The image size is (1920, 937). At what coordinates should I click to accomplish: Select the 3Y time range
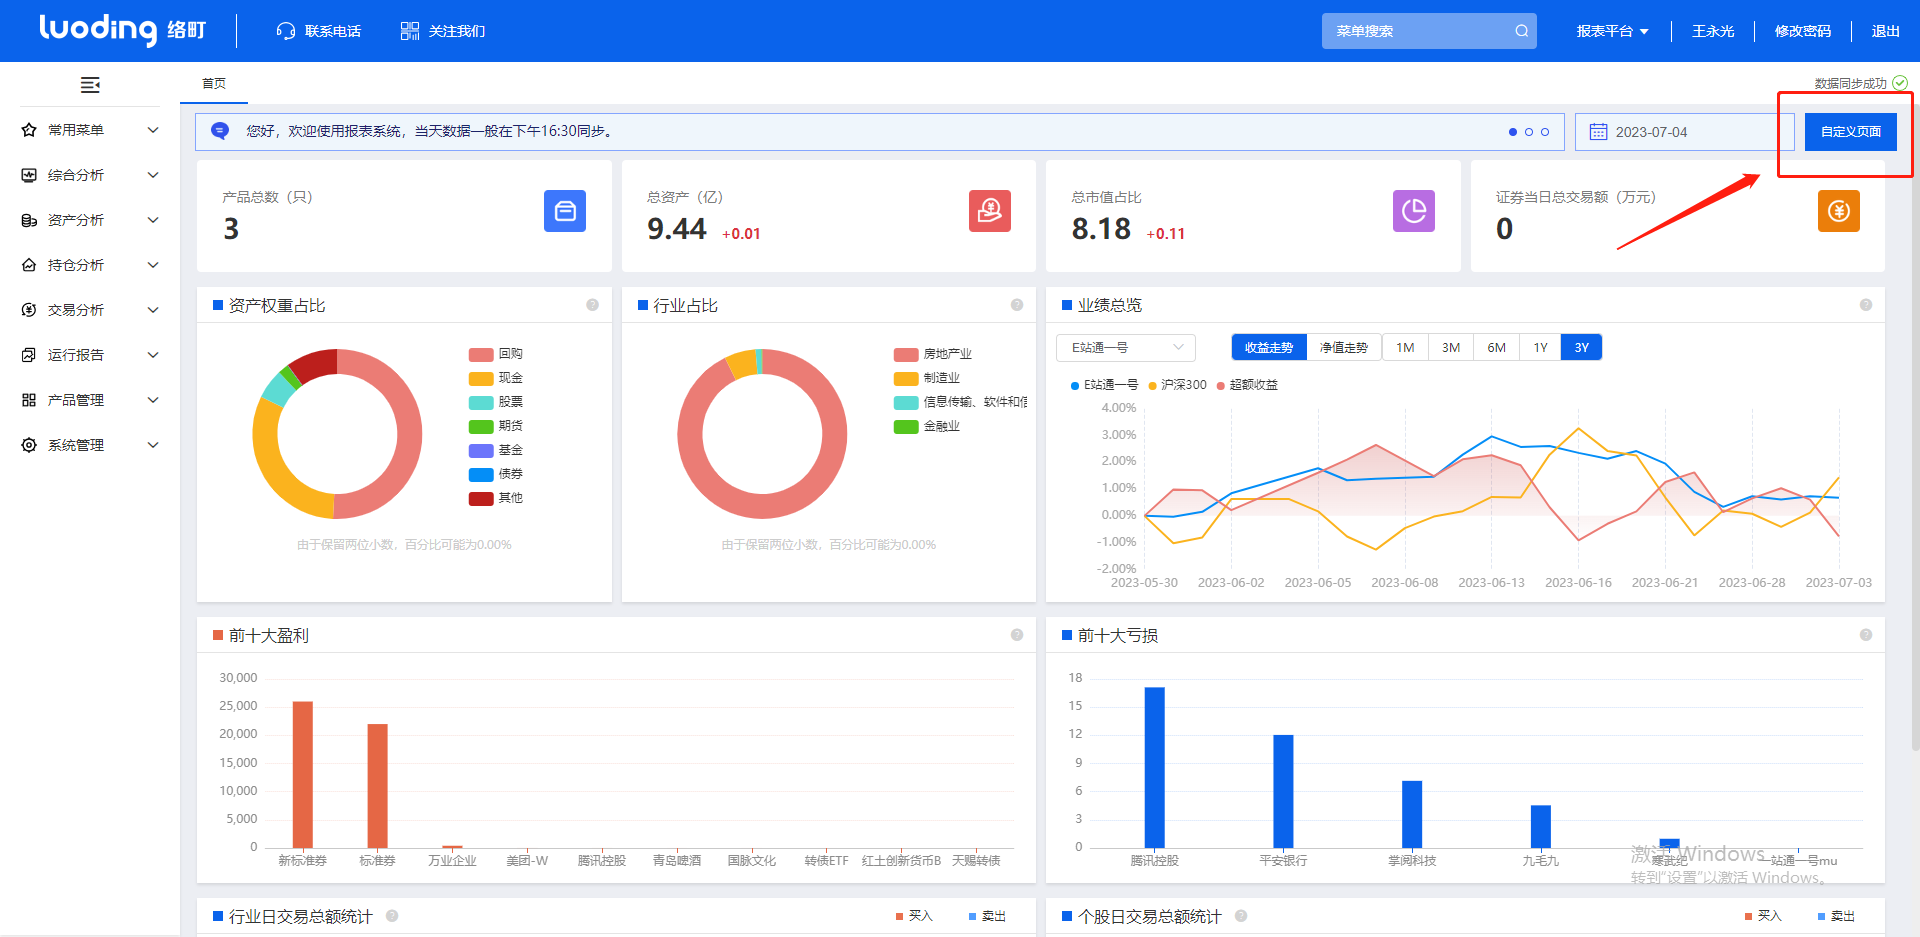(x=1581, y=348)
